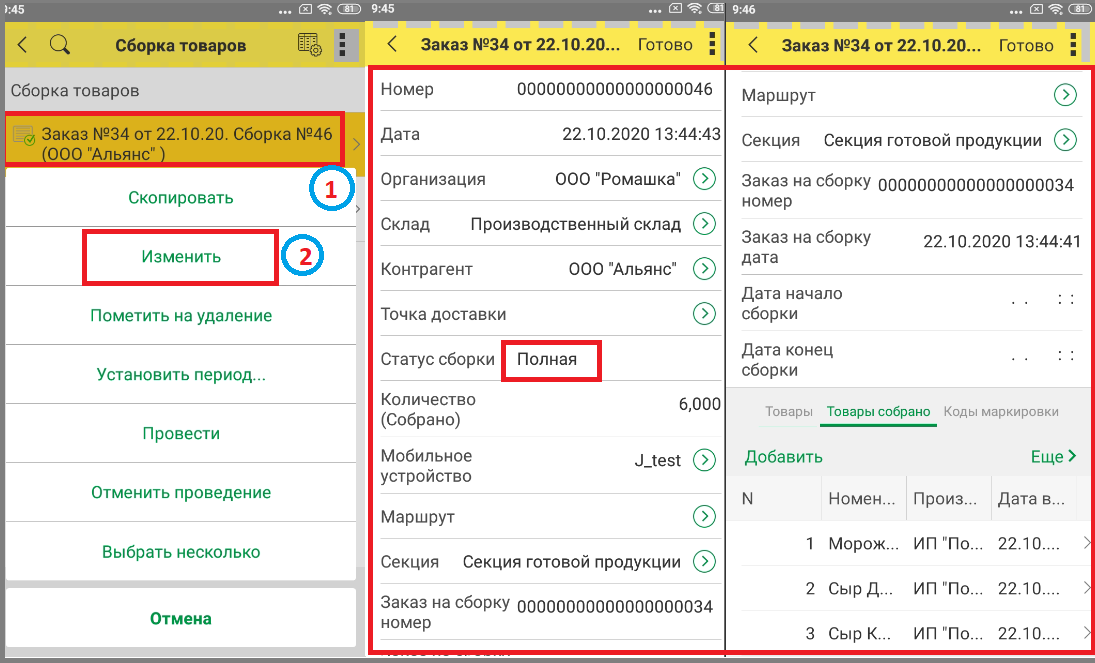Choose Скопировать in context menu
The height and width of the screenshot is (663, 1095).
[181, 198]
